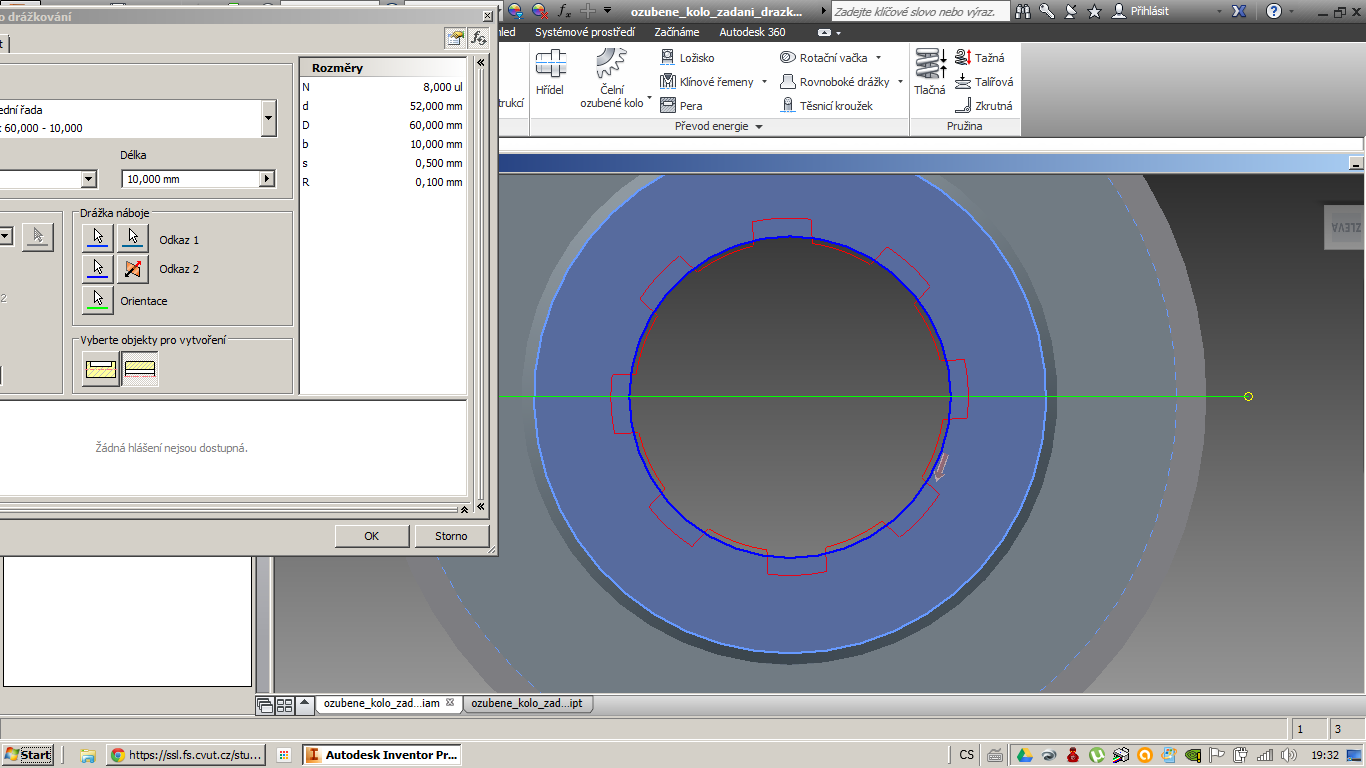
Task: Click the Windows Start button
Action: tap(27, 755)
